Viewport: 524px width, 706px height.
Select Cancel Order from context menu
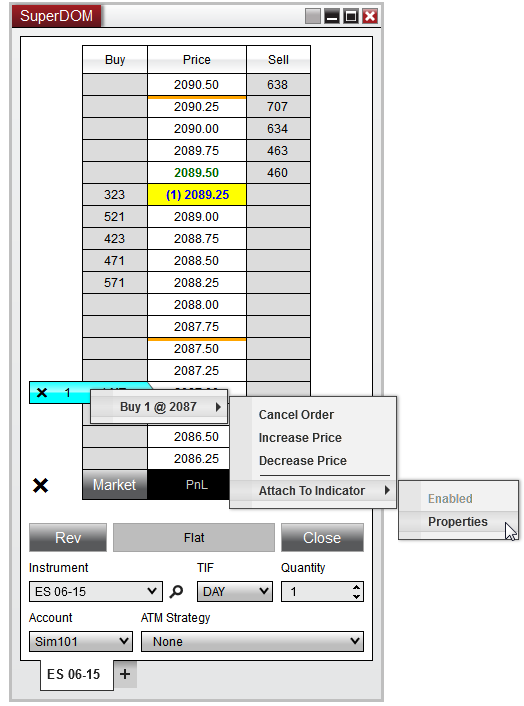(x=296, y=415)
